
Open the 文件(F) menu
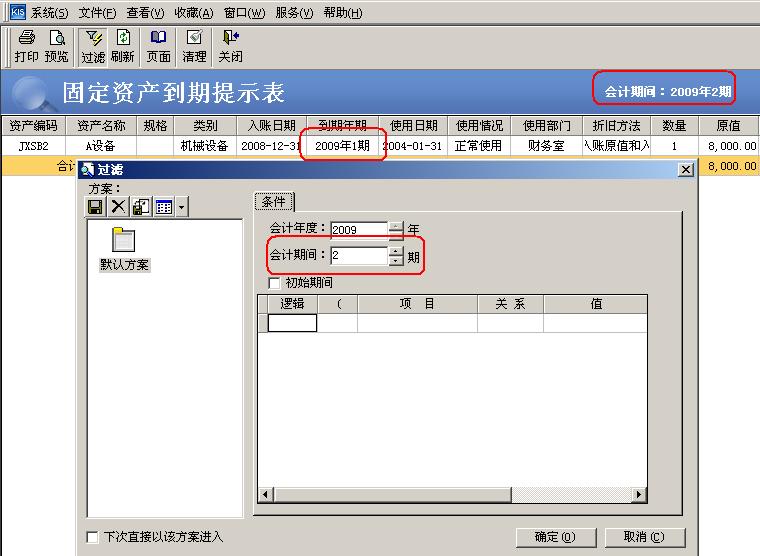[x=97, y=13]
